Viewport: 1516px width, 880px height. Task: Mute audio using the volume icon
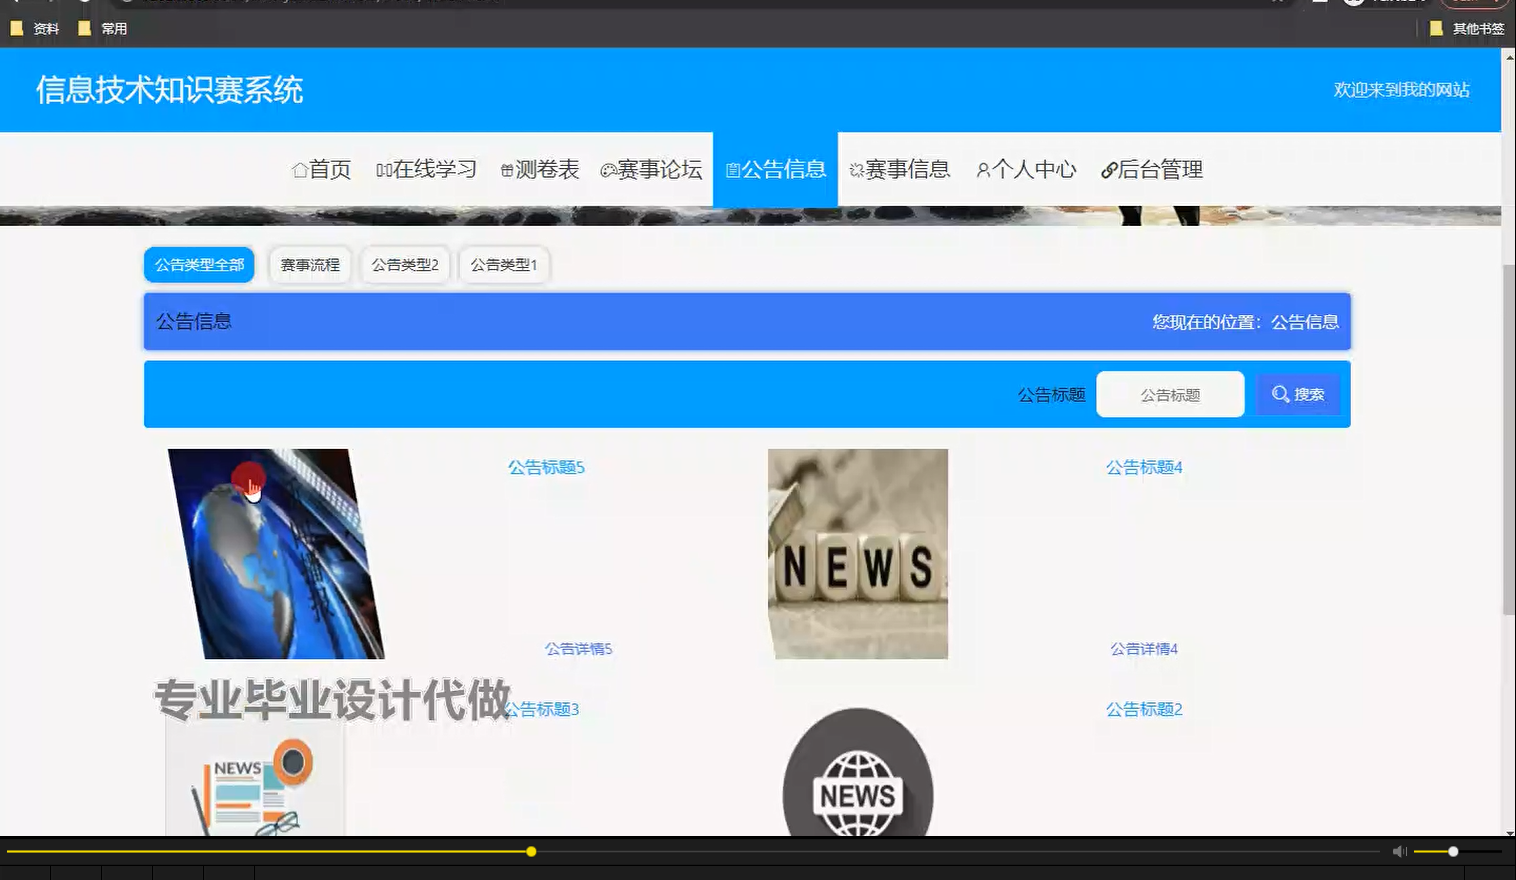click(1399, 851)
